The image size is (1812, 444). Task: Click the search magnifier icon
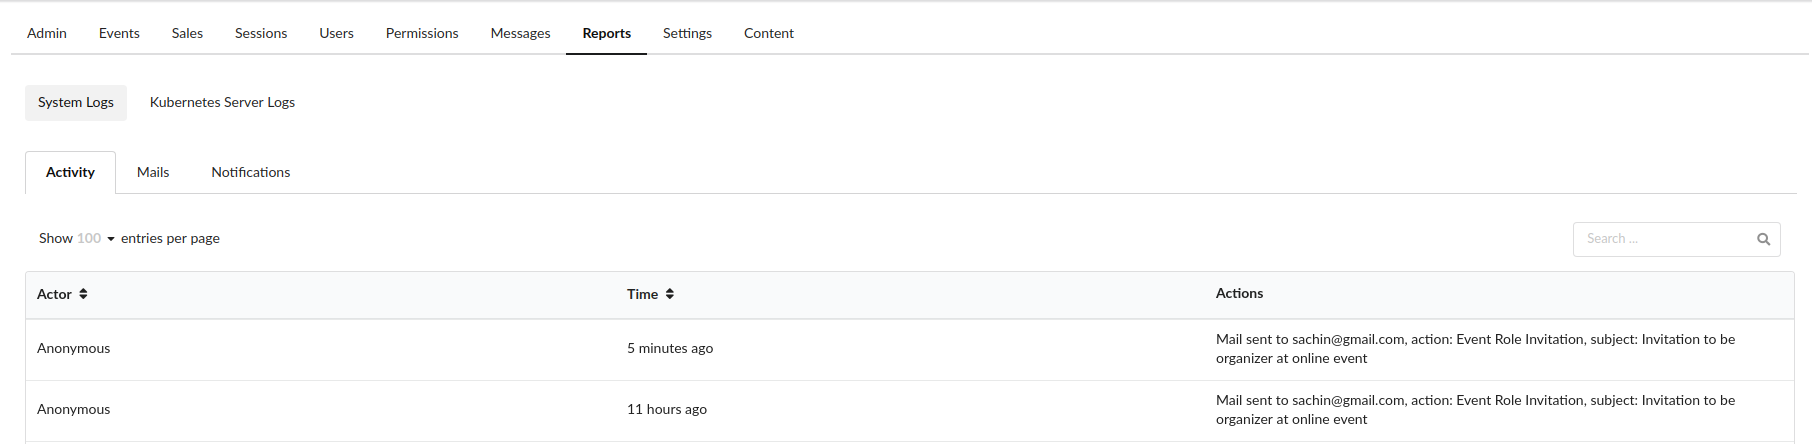[x=1763, y=239]
